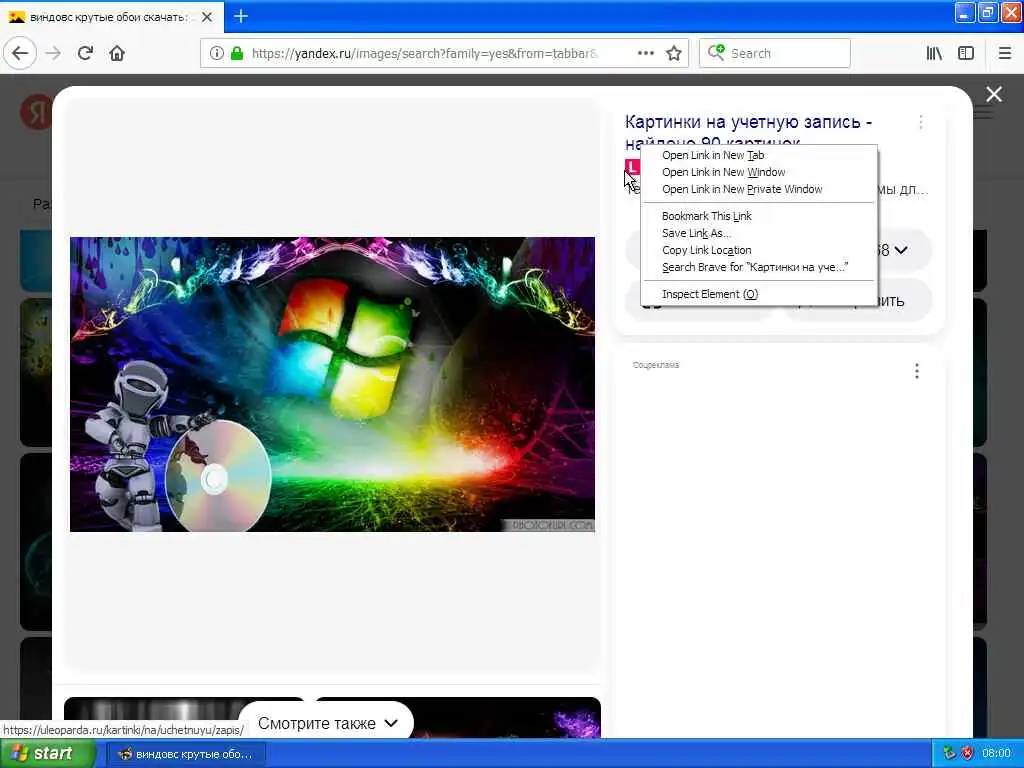
Task: Open options dots beside image title
Action: [921, 122]
